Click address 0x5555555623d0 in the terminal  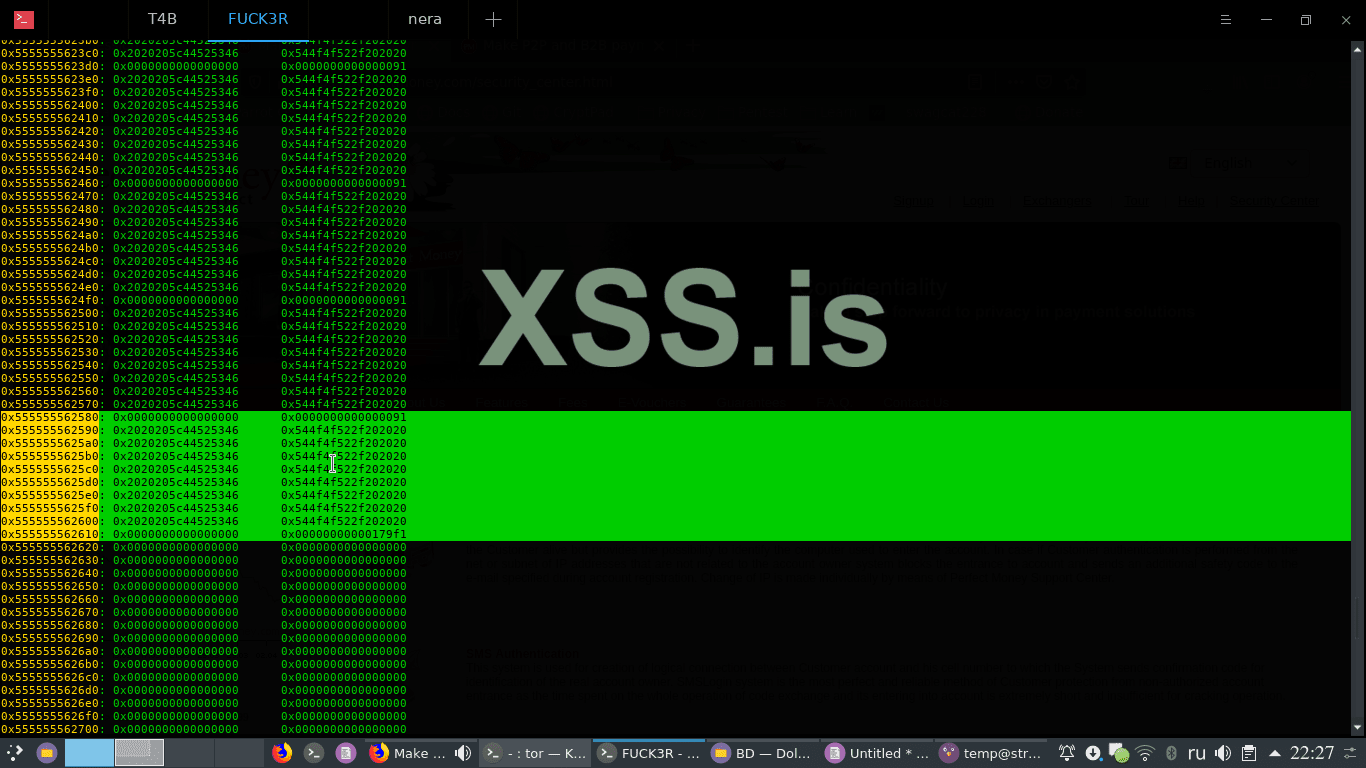pos(52,66)
